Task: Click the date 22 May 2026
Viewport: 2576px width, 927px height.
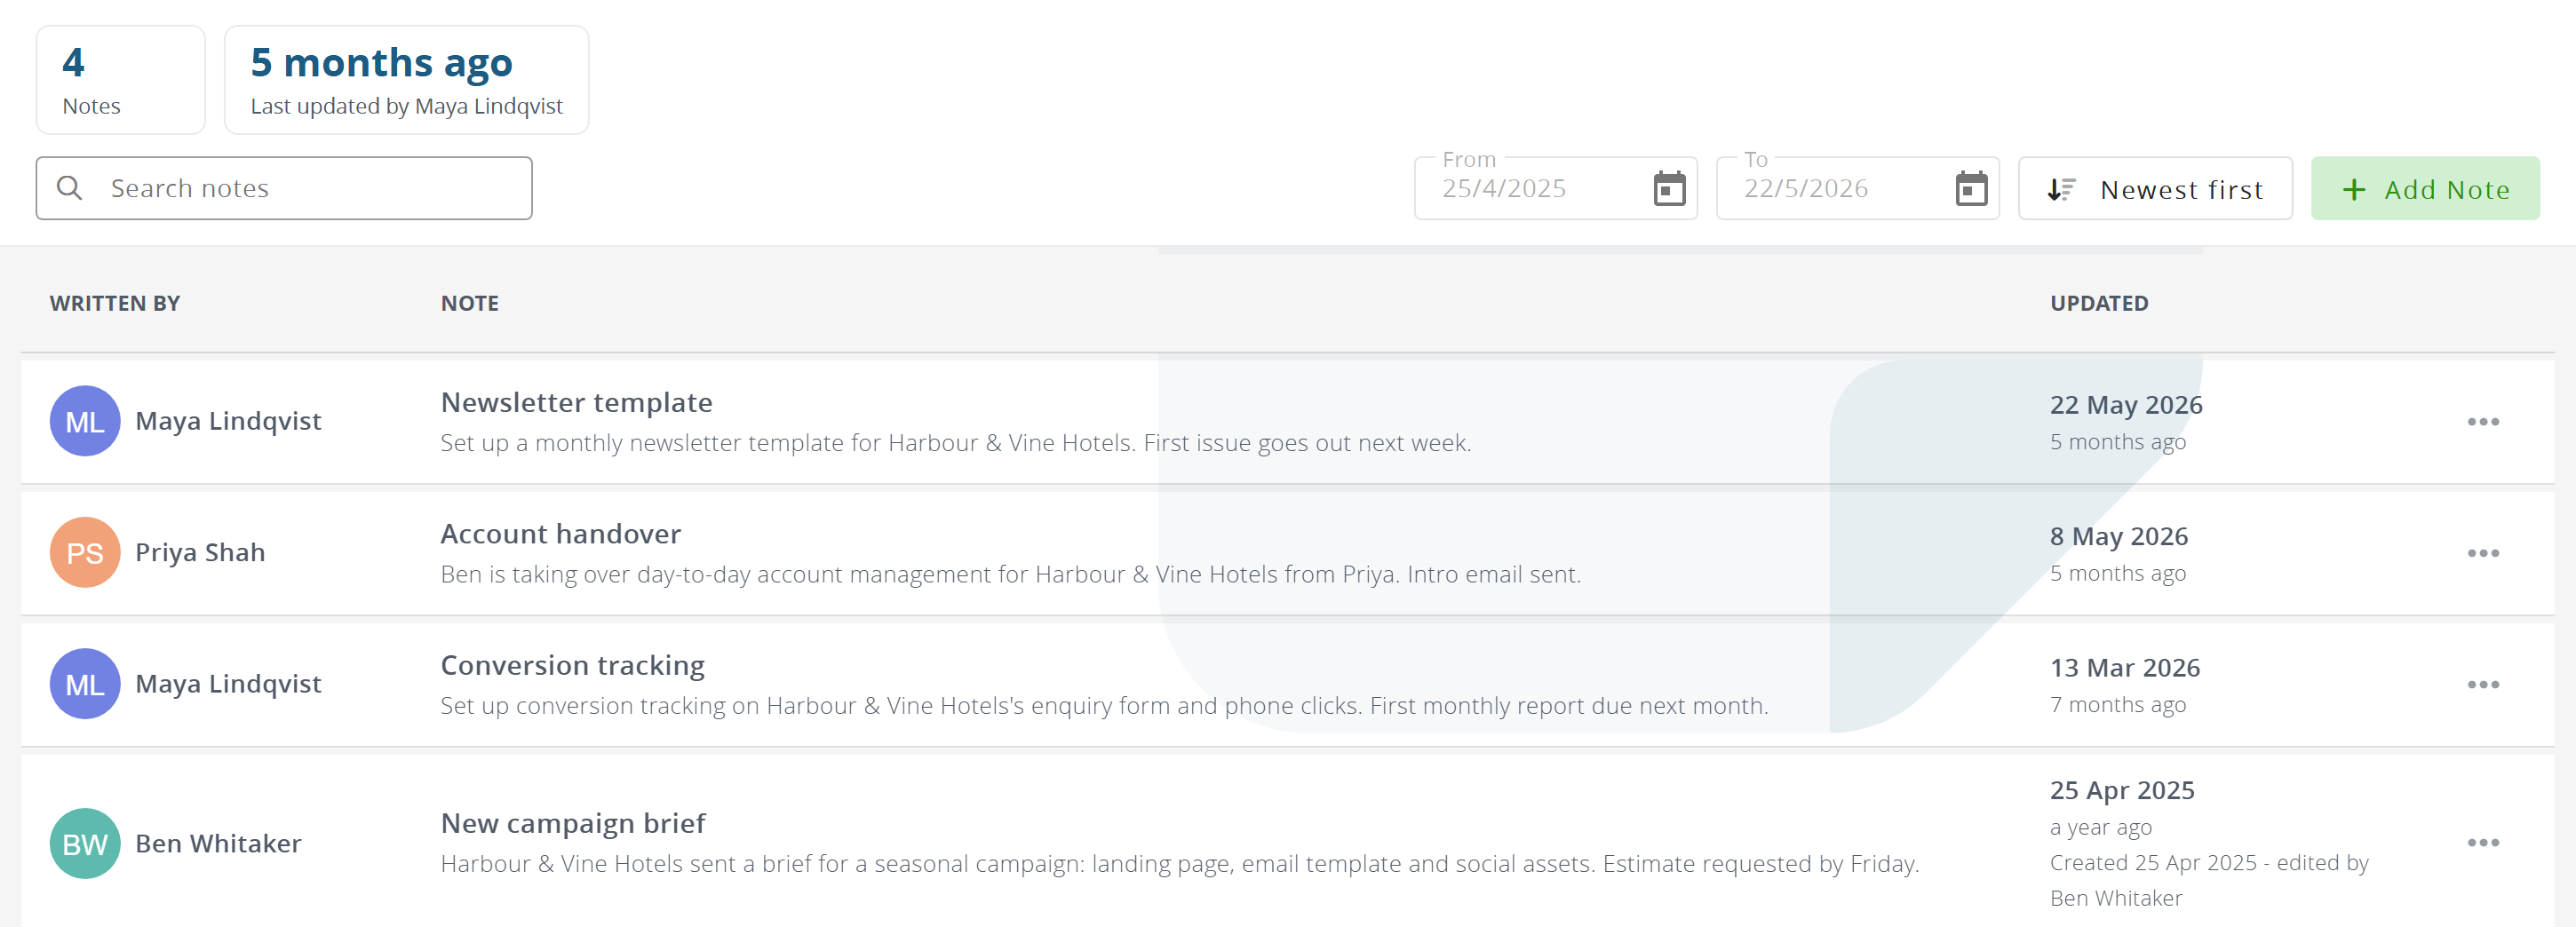Action: (x=2126, y=405)
